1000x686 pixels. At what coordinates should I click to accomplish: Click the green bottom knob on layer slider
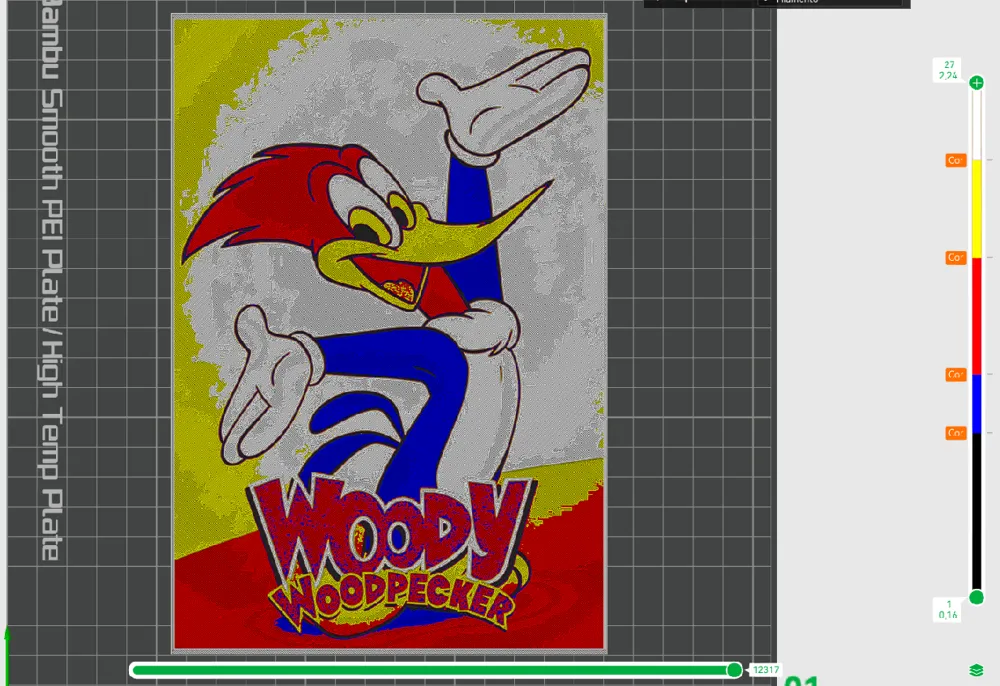click(975, 597)
